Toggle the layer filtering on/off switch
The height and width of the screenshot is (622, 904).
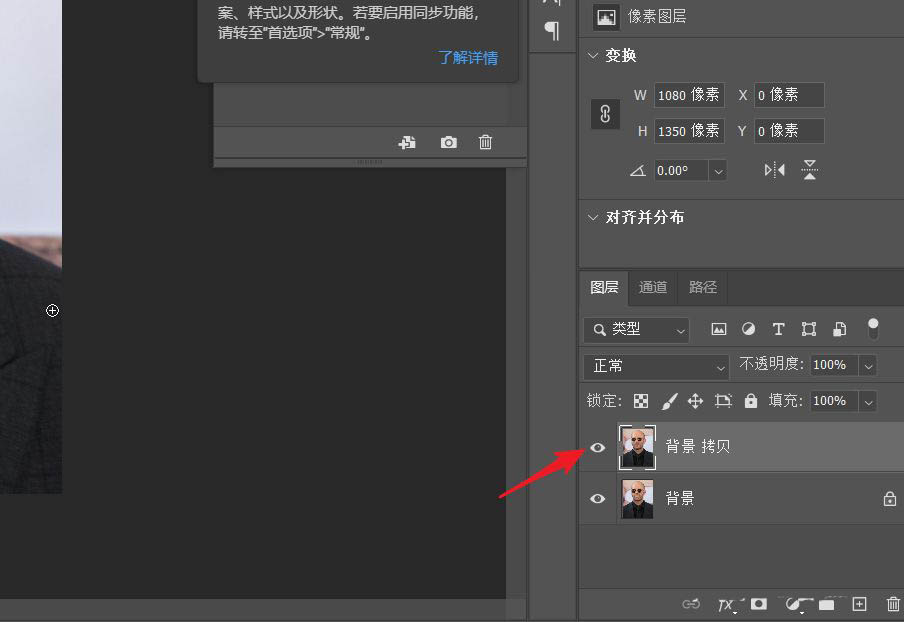873,329
